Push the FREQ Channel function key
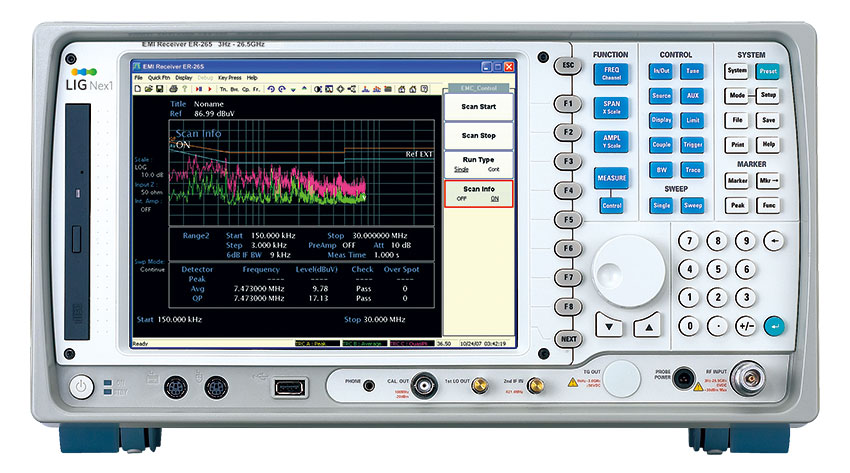 (611, 74)
